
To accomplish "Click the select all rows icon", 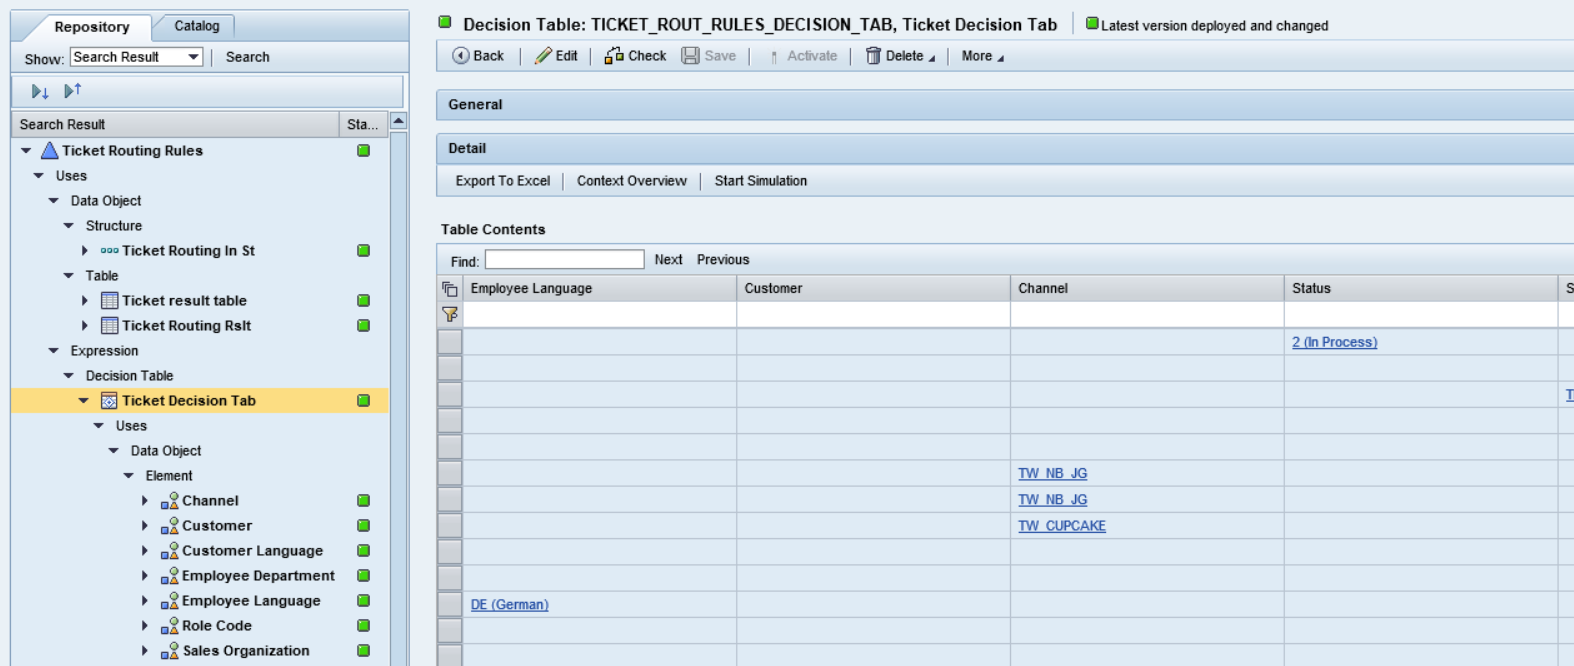I will [x=450, y=289].
